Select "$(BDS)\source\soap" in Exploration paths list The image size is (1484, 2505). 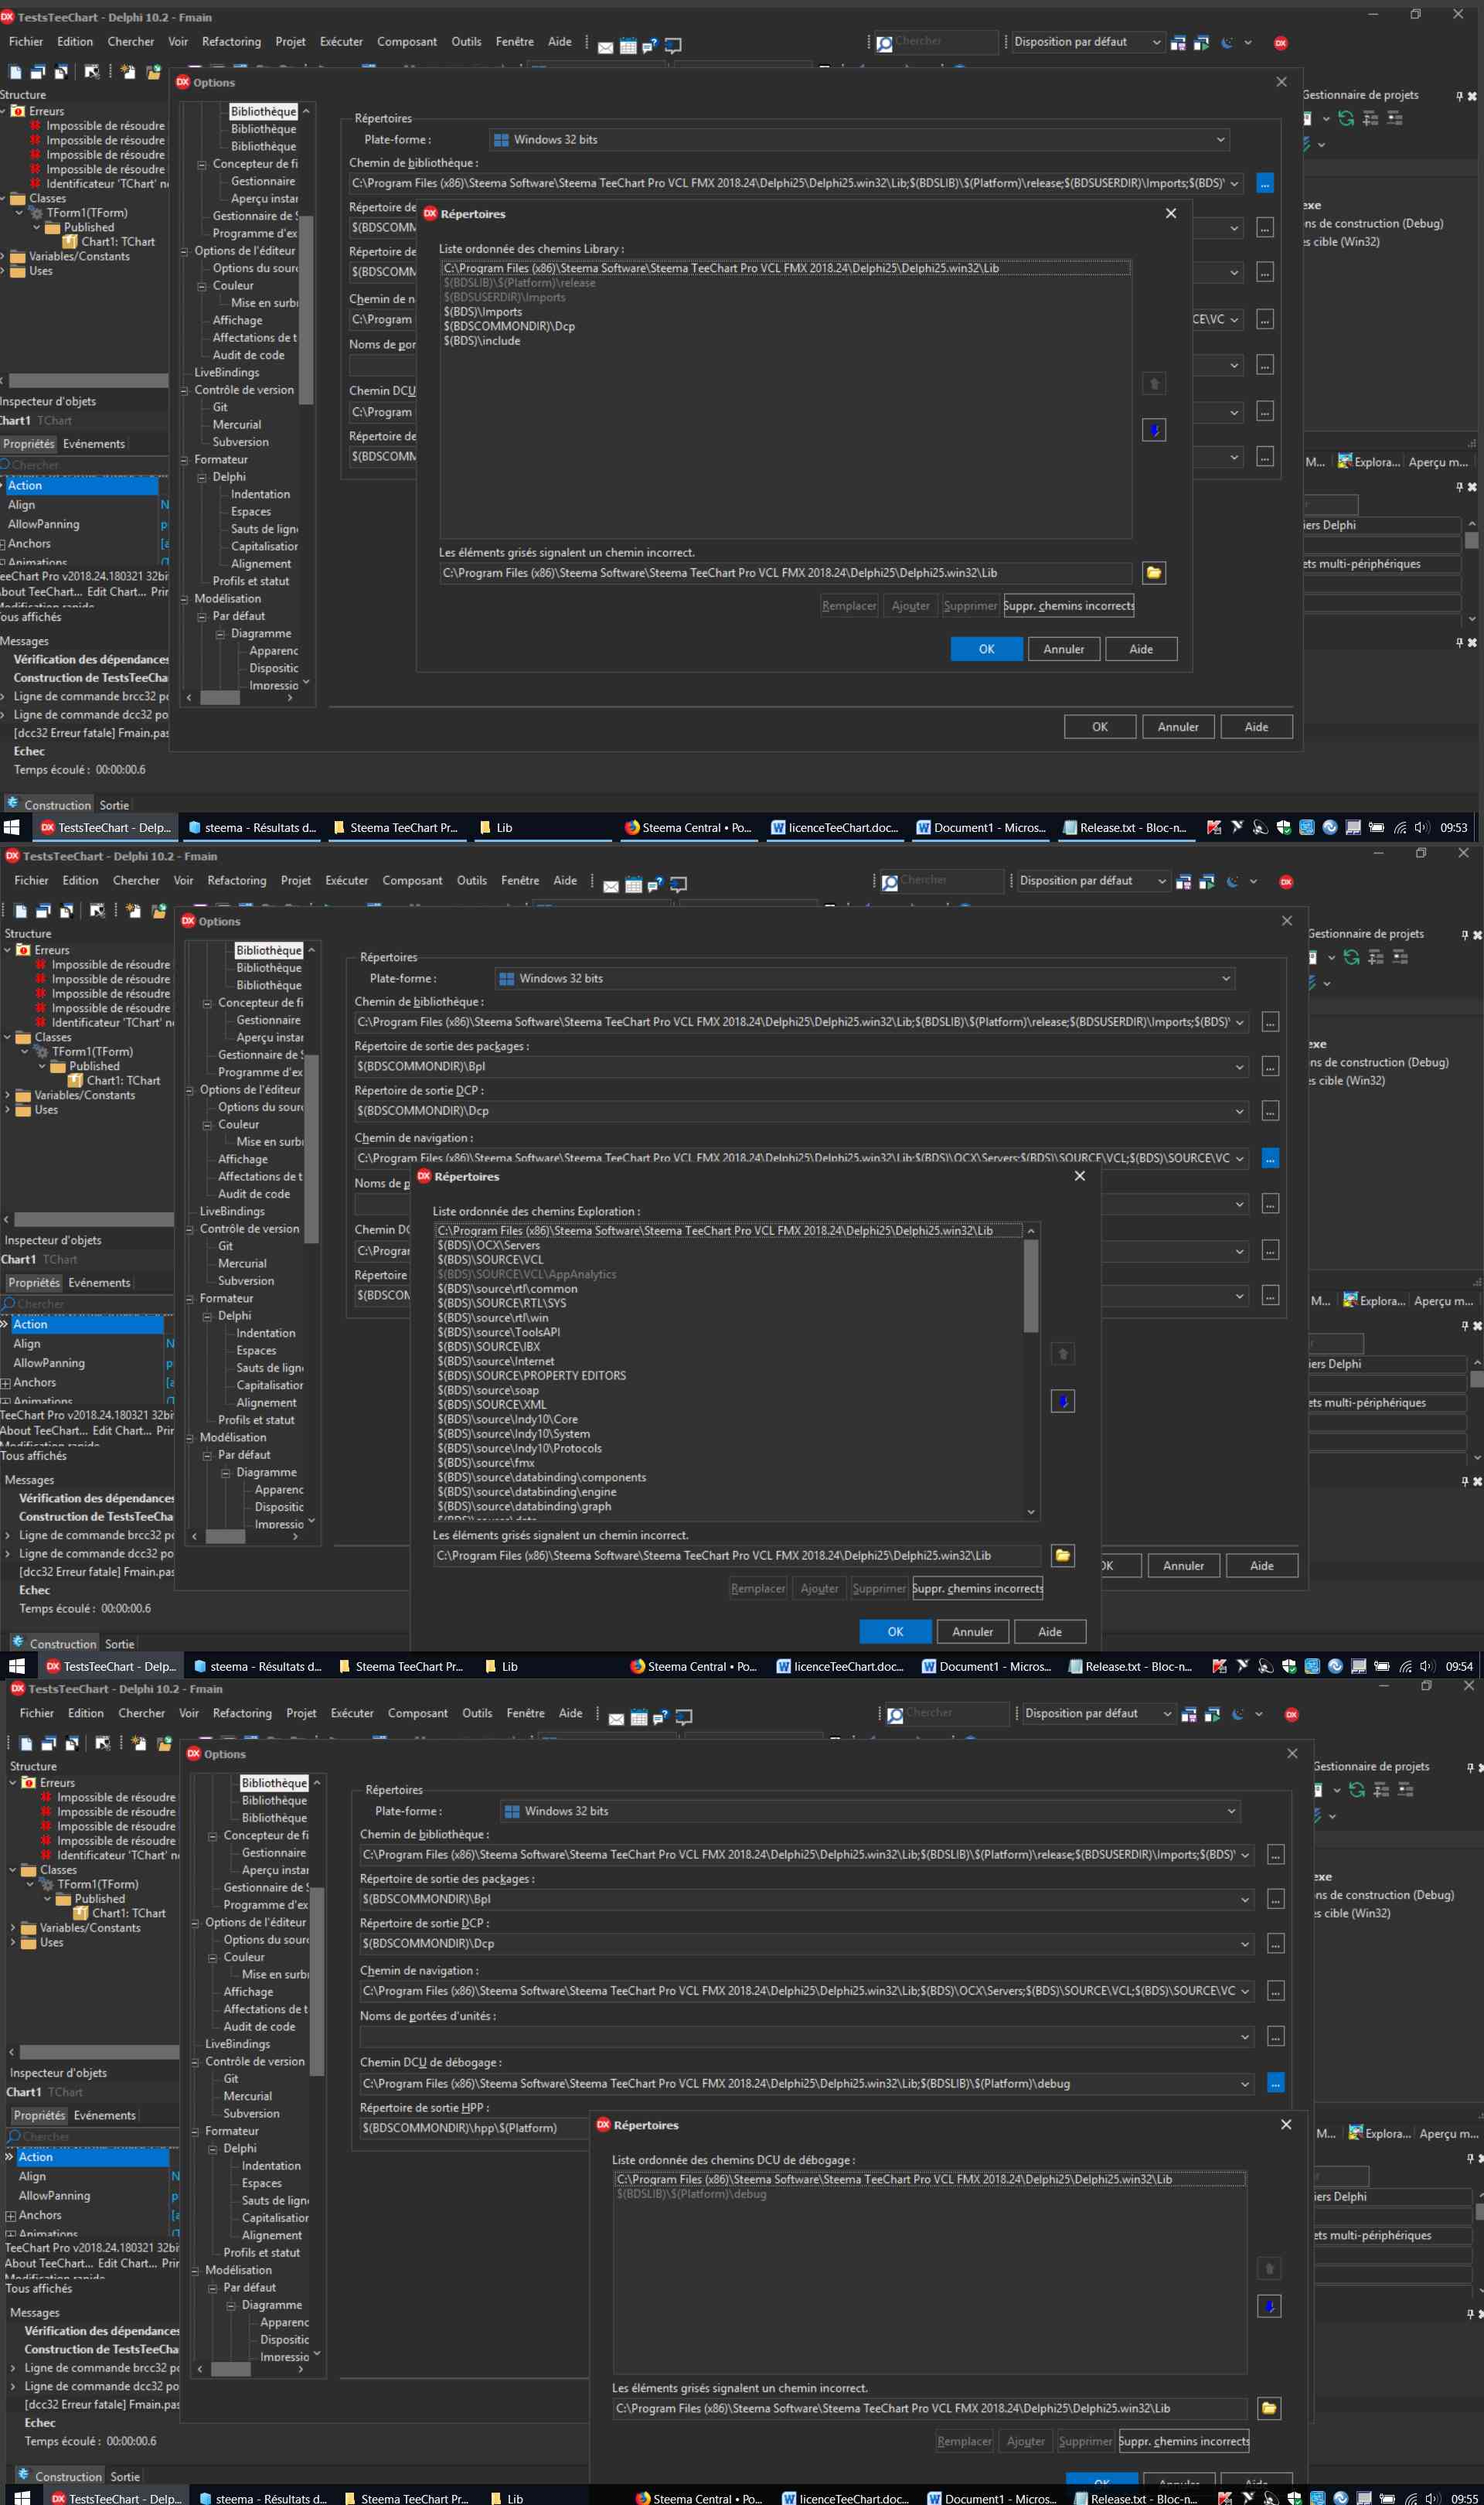click(488, 1391)
